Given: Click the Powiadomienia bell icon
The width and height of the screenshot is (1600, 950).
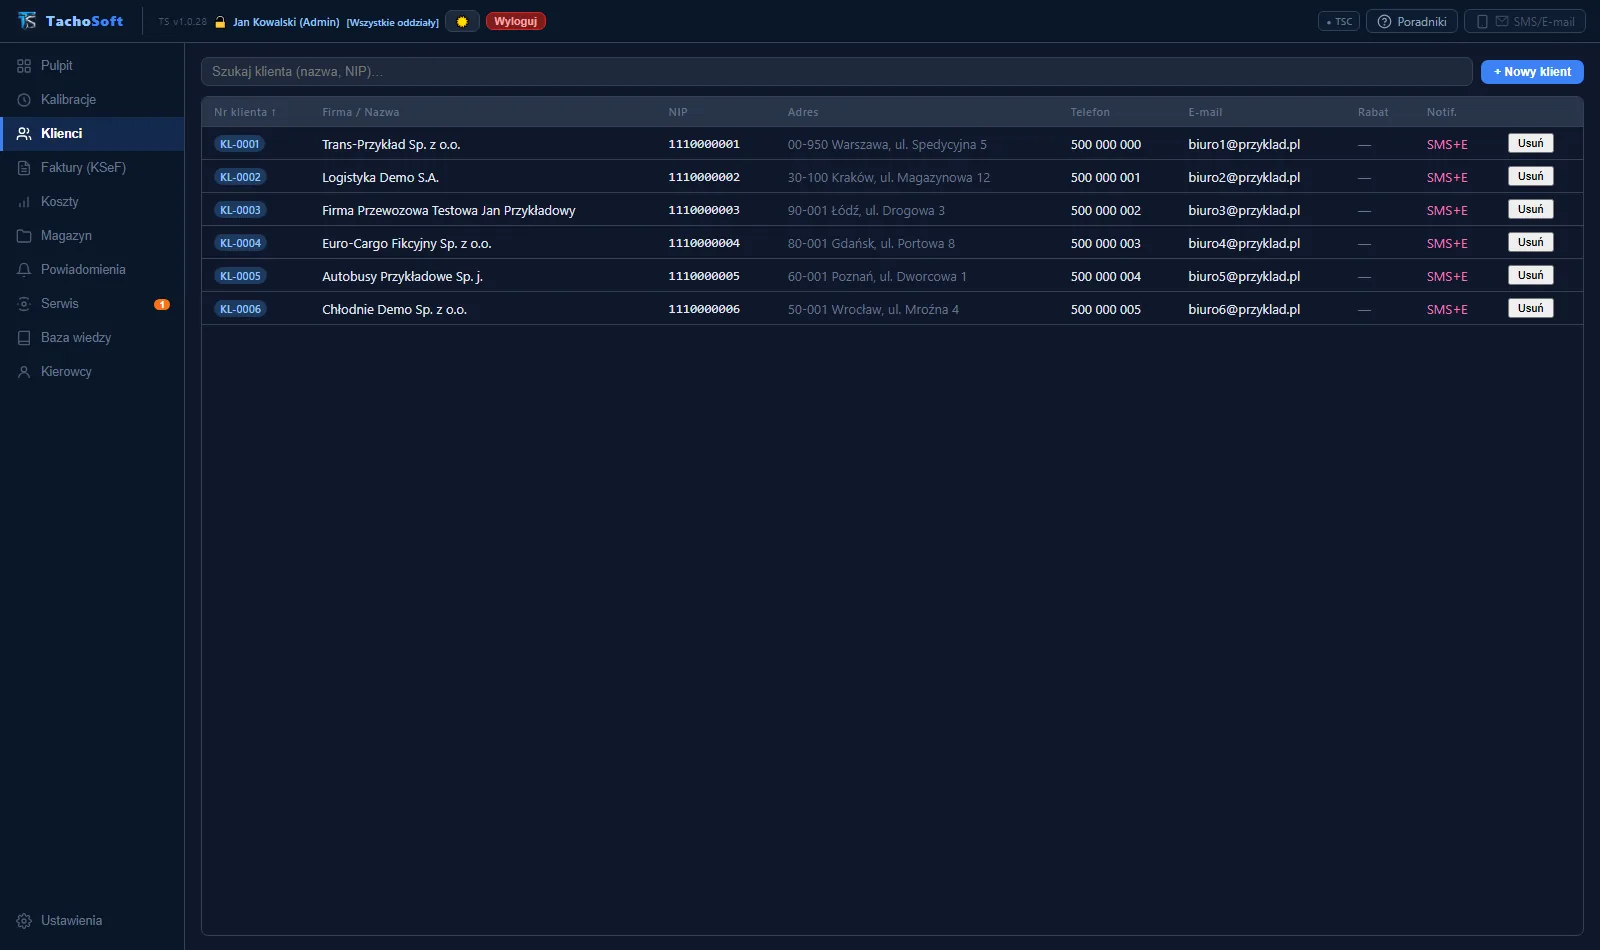Looking at the screenshot, I should [x=24, y=270].
